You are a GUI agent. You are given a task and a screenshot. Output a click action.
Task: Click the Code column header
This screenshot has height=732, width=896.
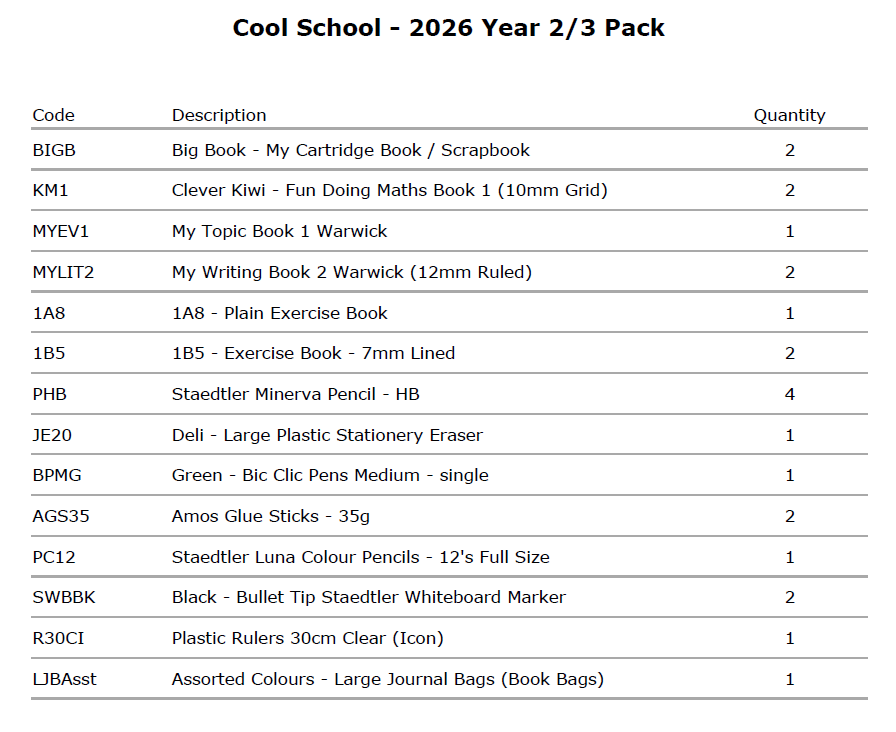(54, 115)
